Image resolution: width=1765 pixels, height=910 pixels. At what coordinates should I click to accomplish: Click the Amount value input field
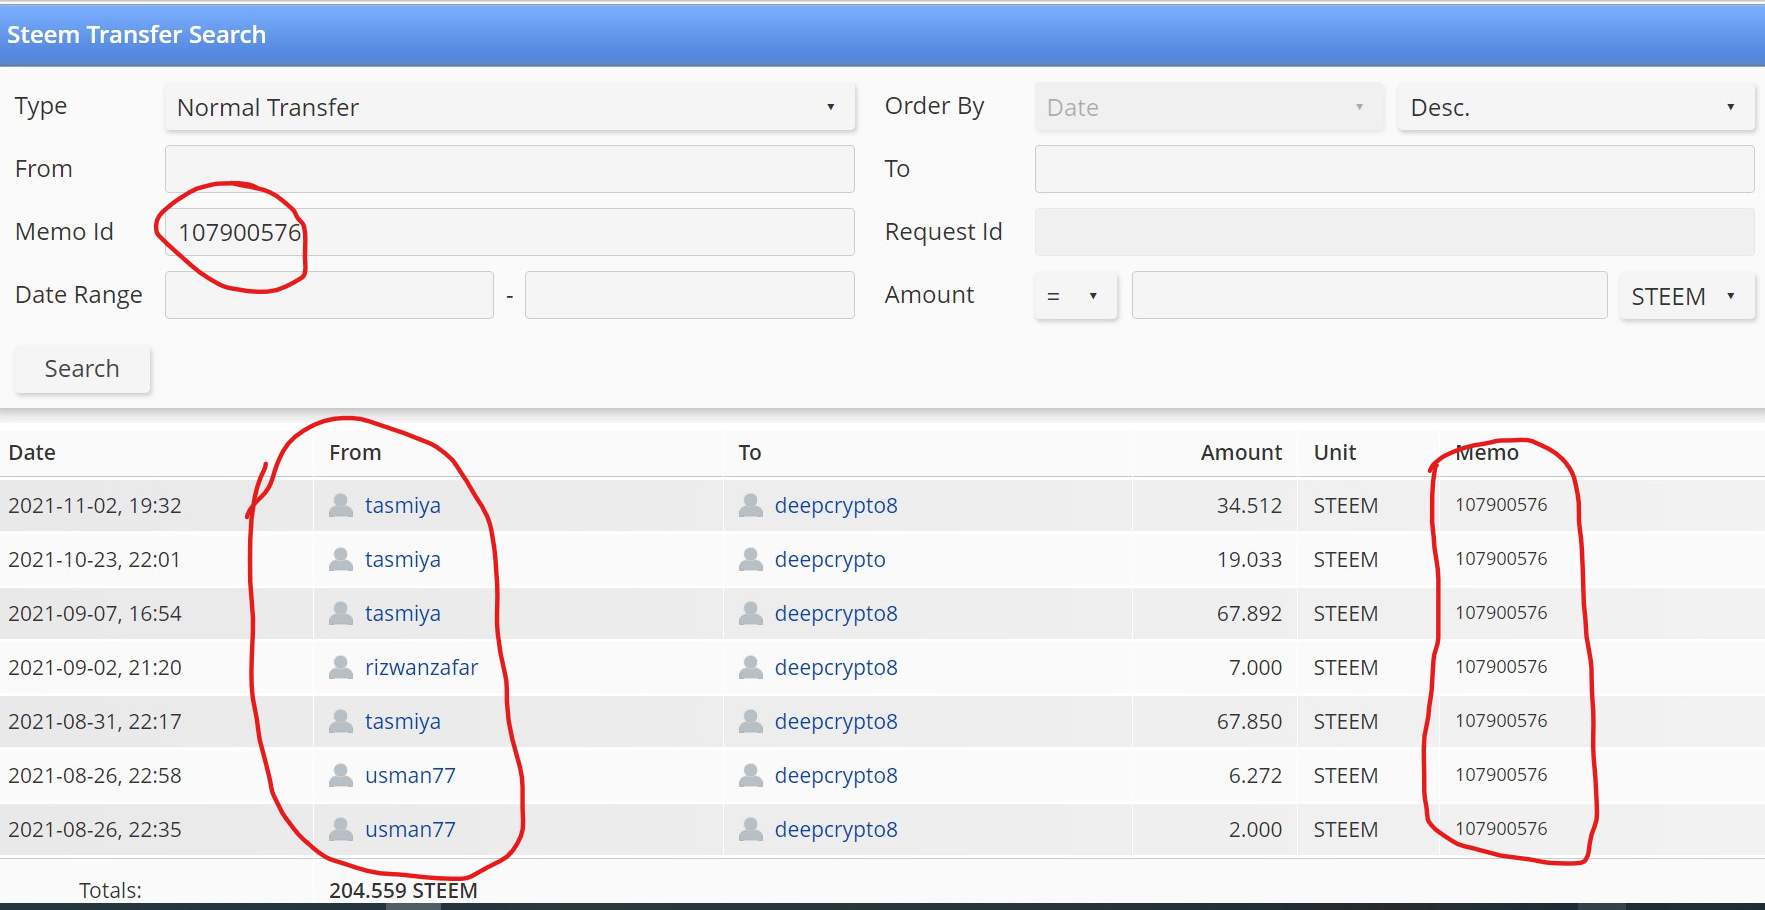click(1369, 295)
